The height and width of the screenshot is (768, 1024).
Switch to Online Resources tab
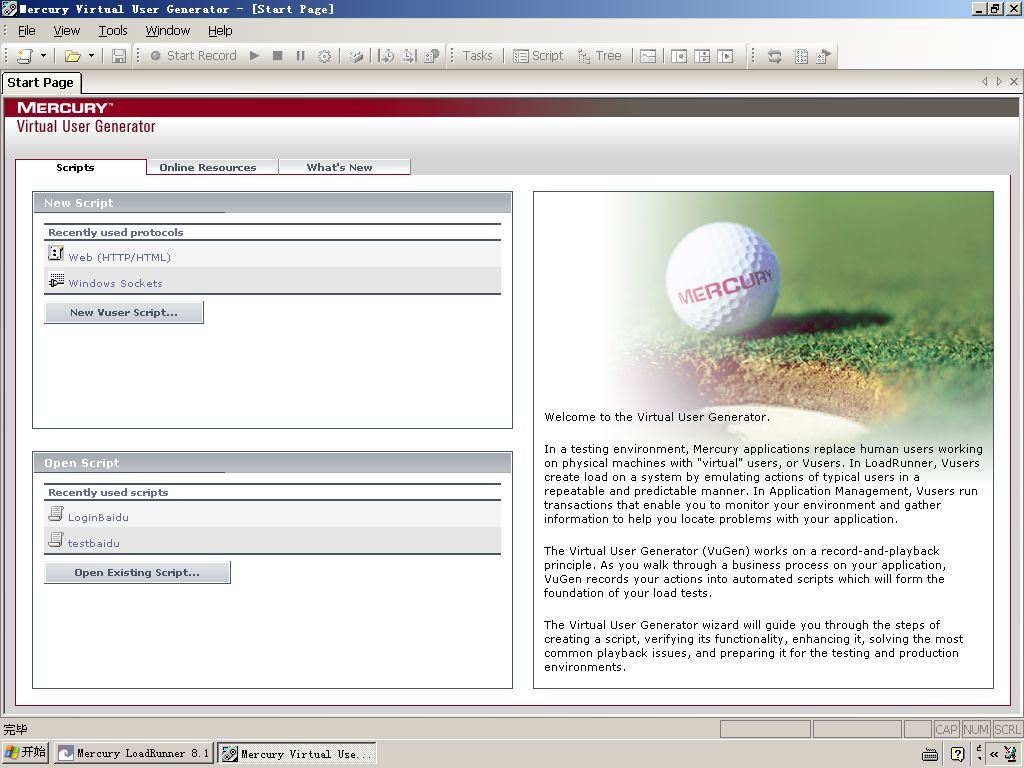[x=212, y=167]
